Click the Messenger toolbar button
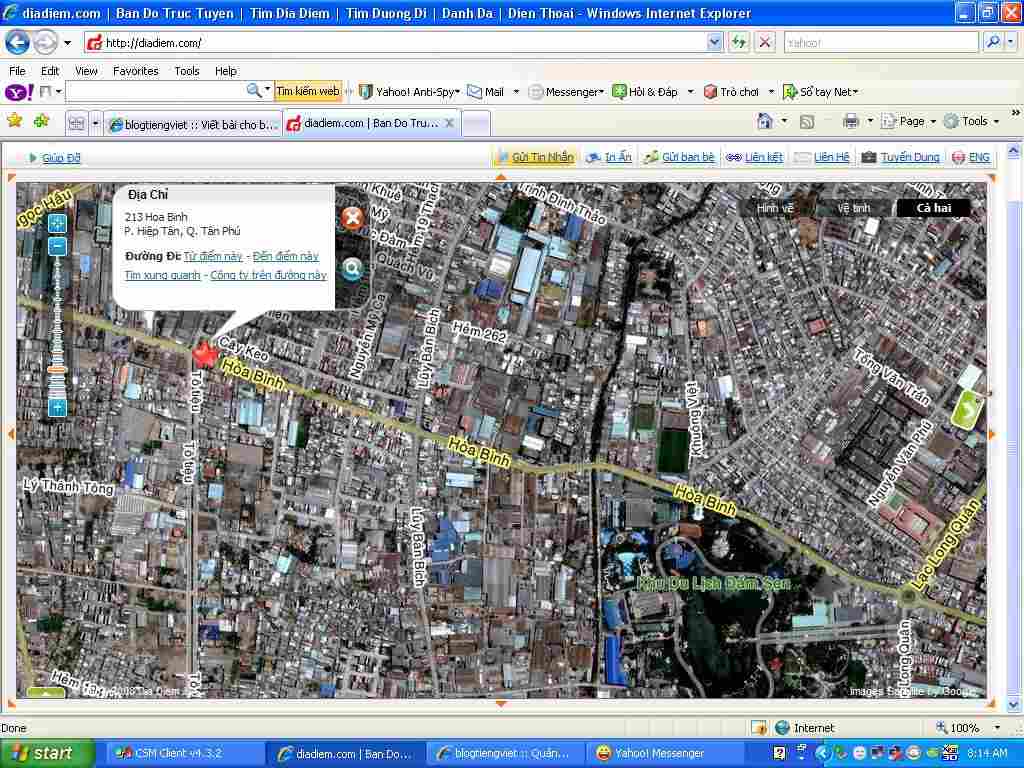 pos(566,92)
